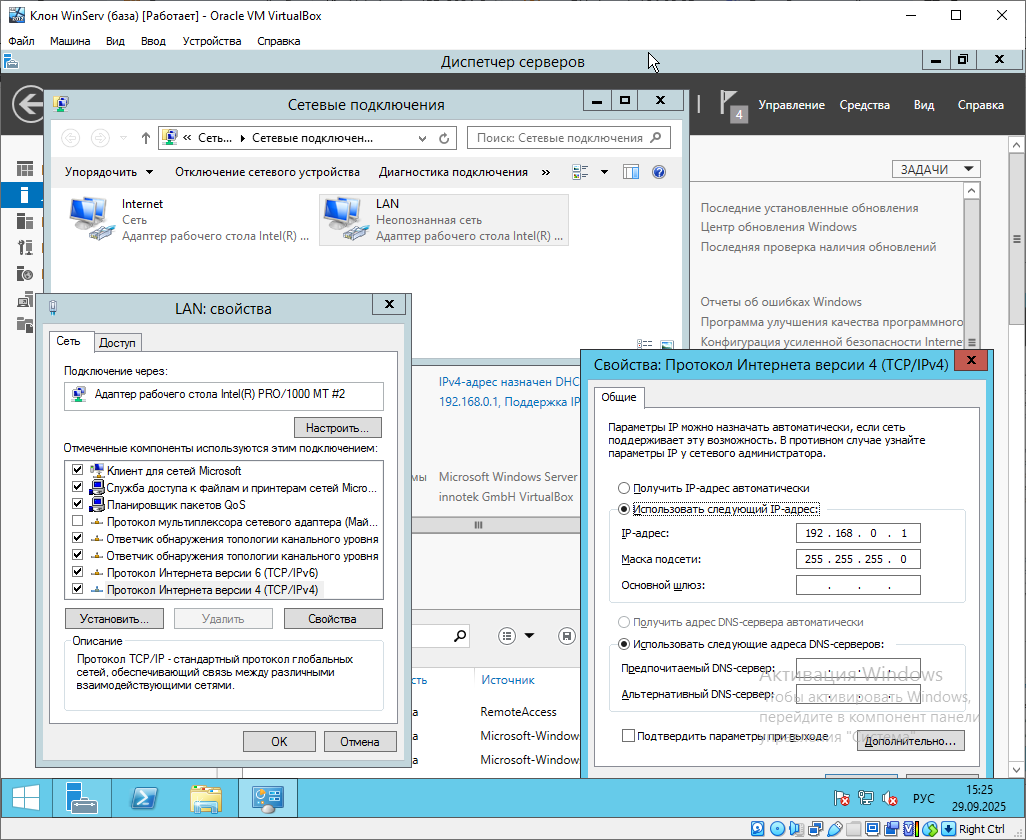Click the Настроить button

coord(338,428)
